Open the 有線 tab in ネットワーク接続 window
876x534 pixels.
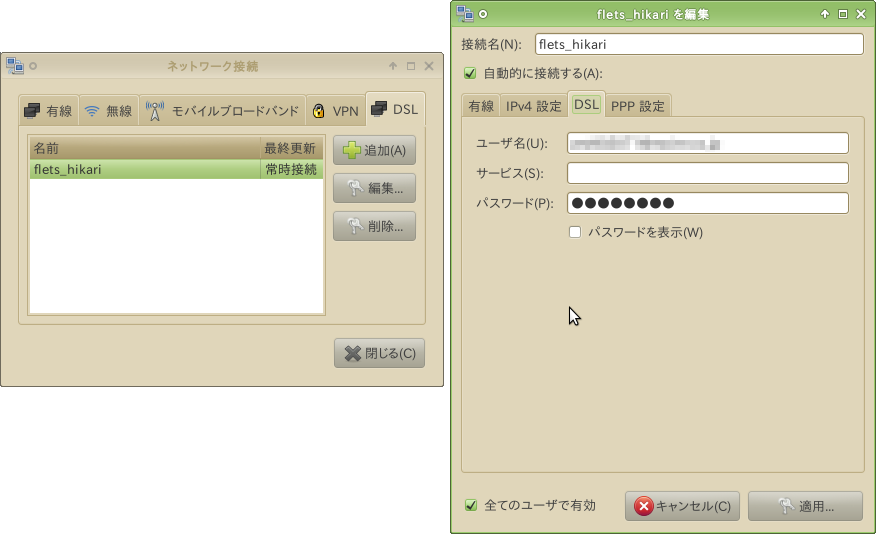(49, 111)
